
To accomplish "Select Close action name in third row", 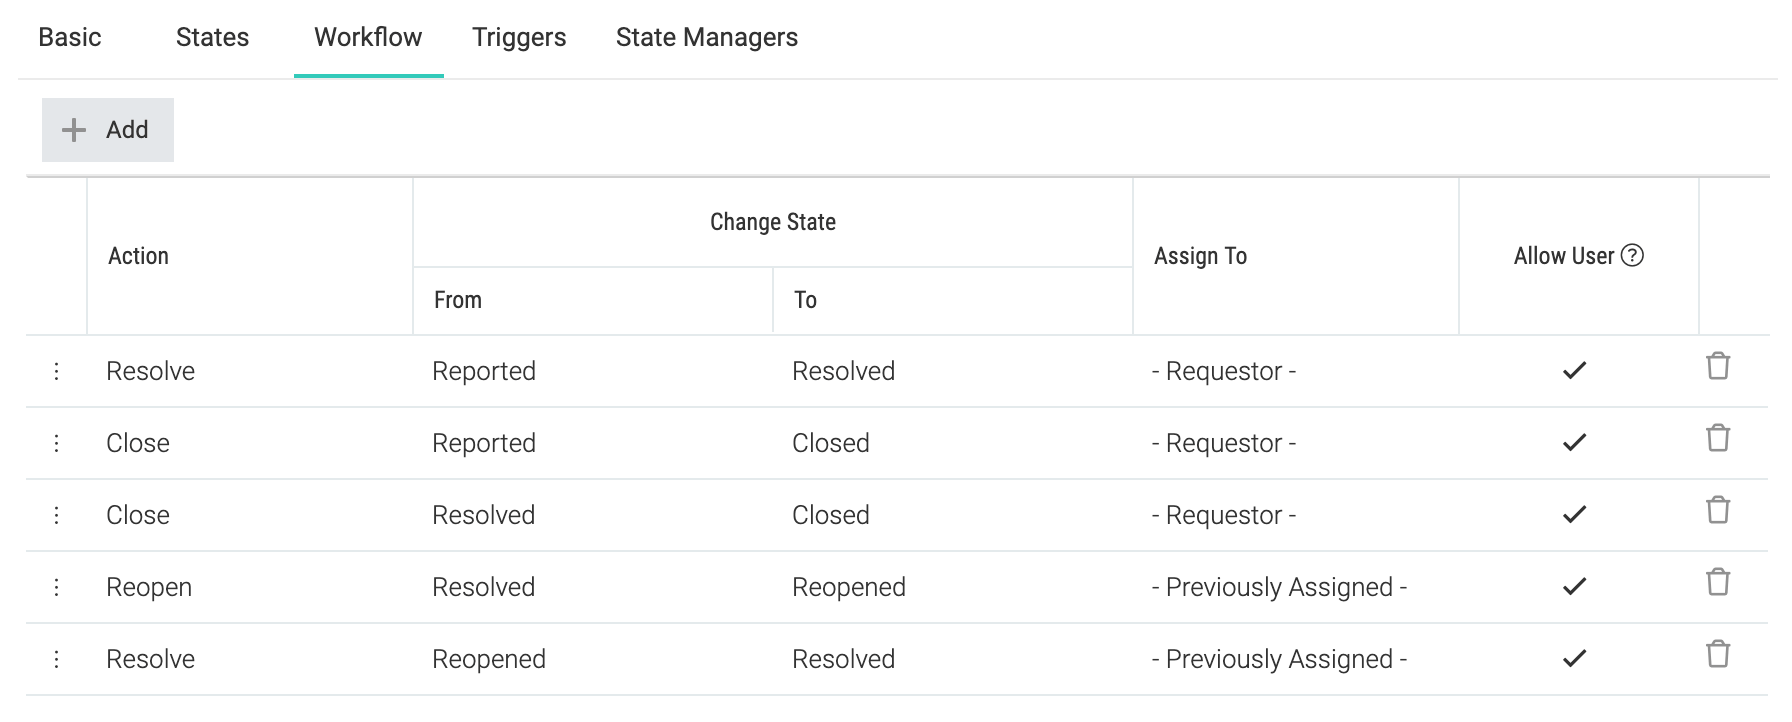I will (x=138, y=515).
